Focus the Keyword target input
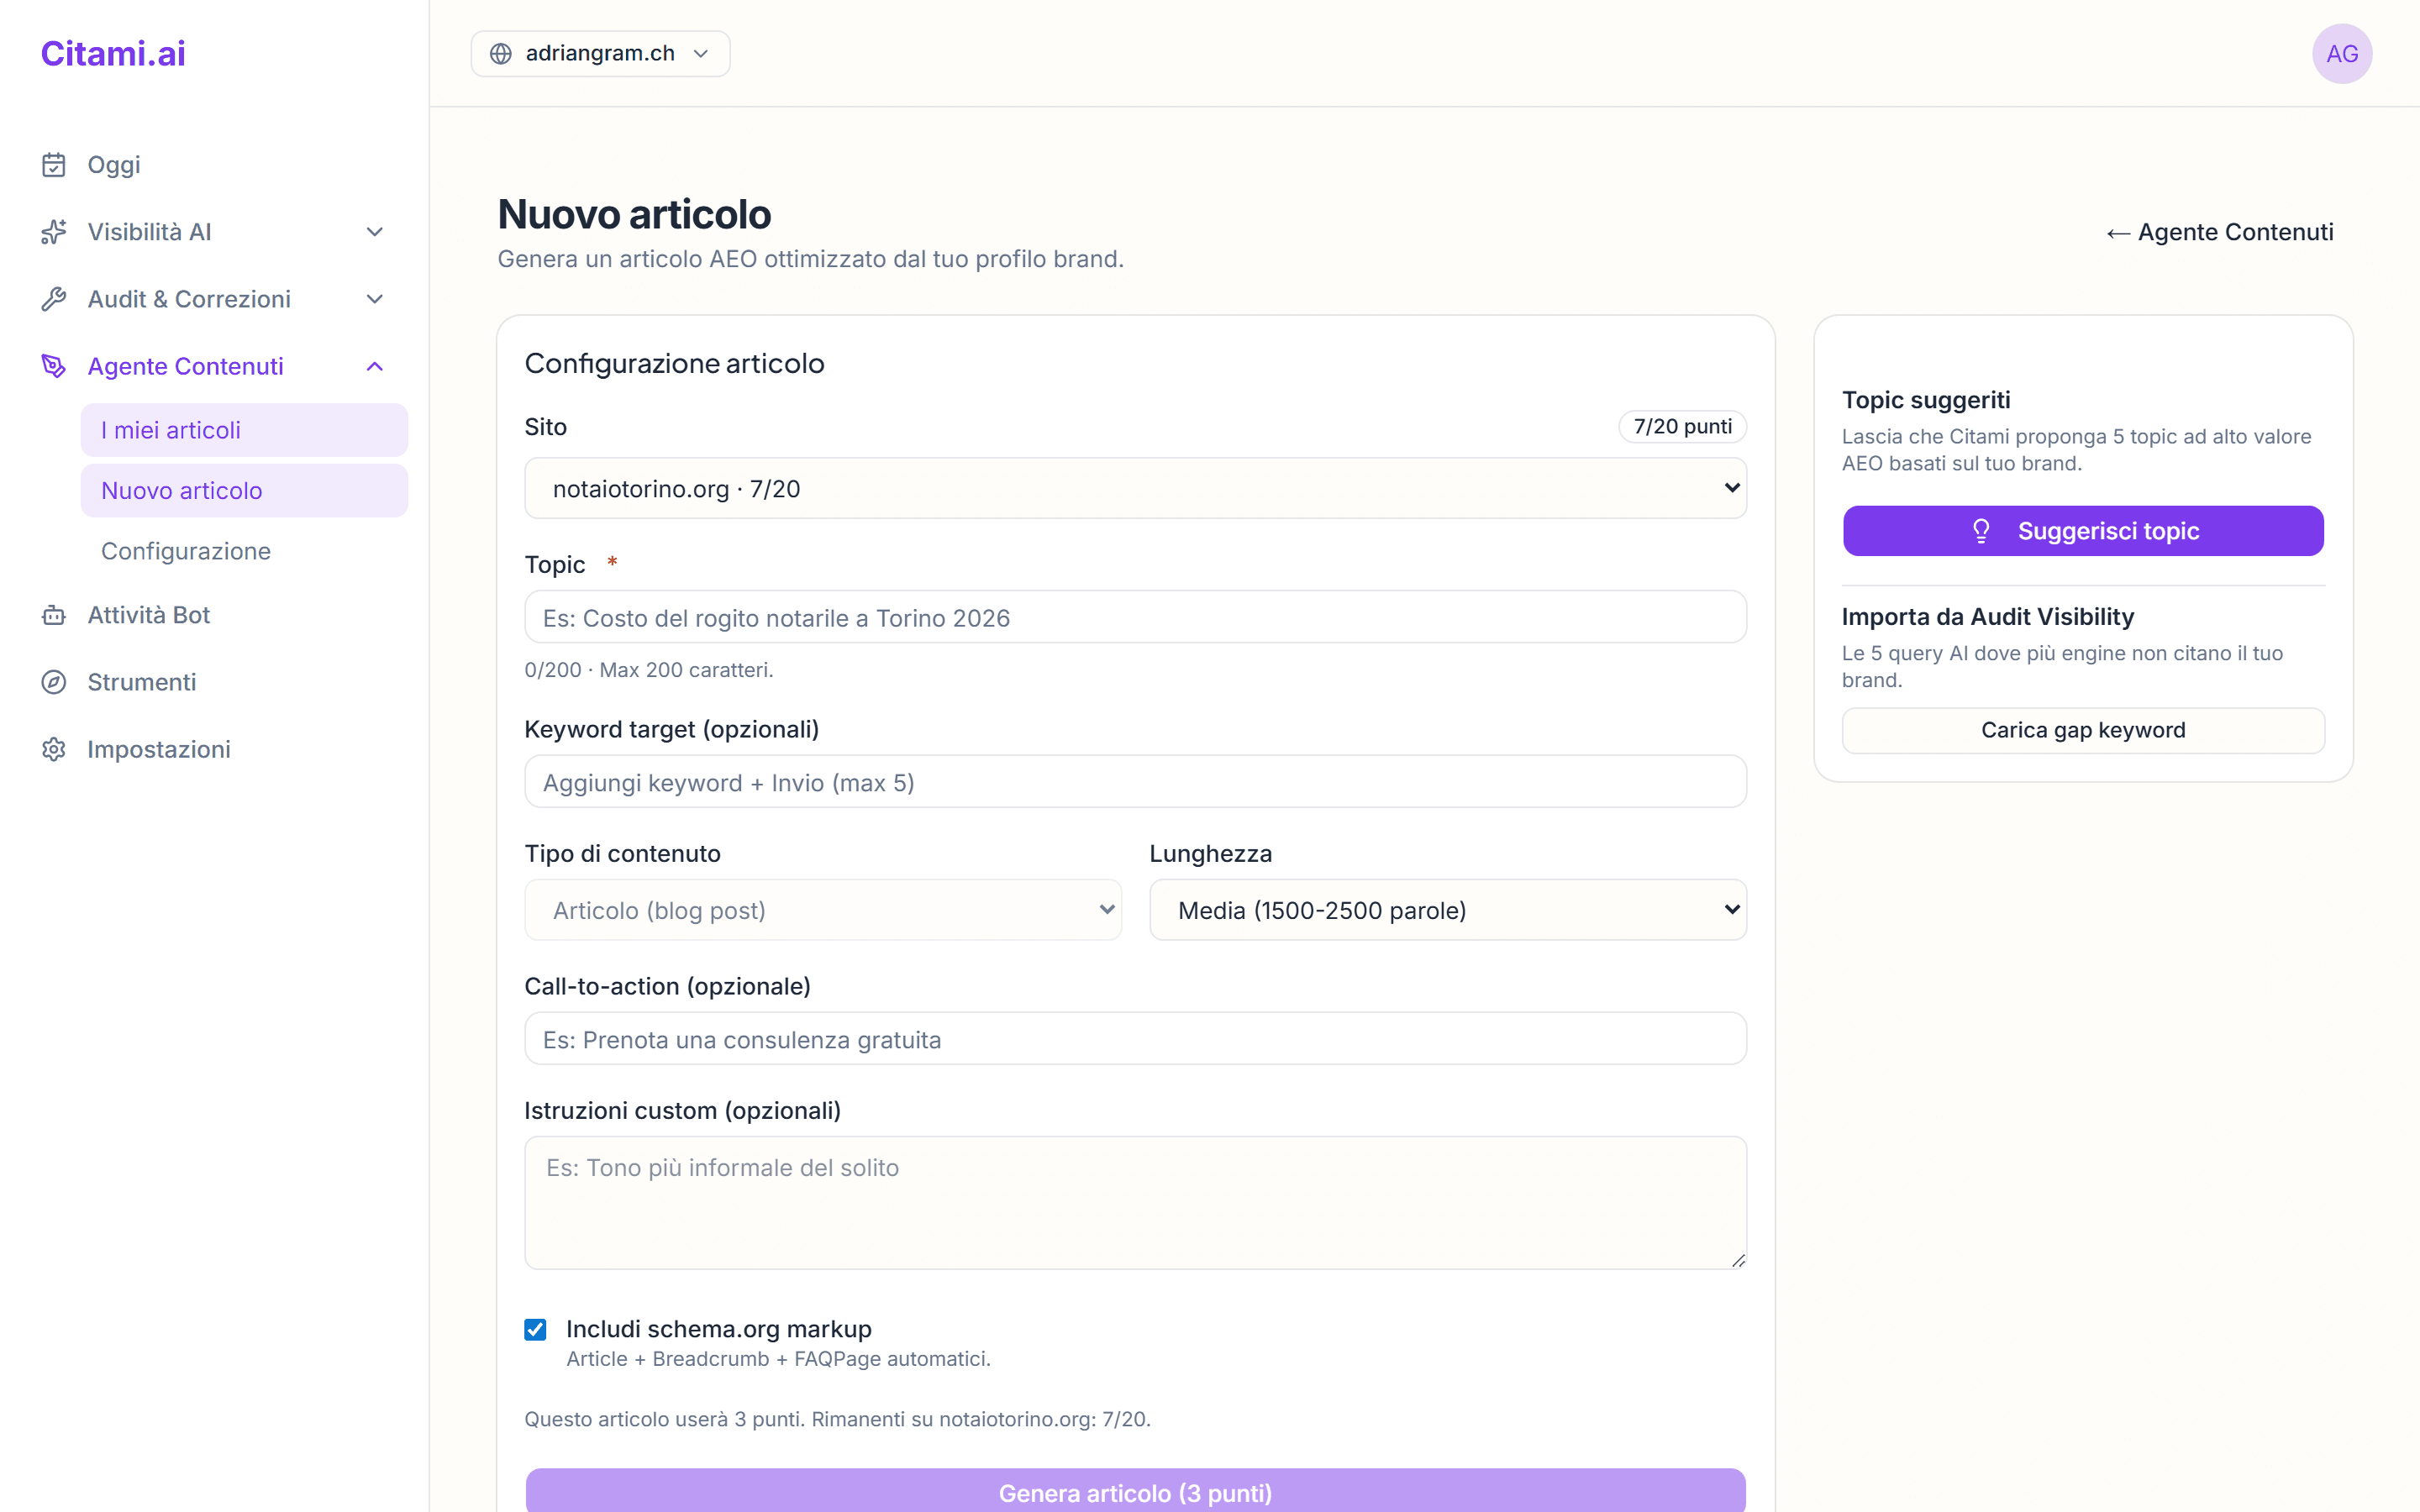Image resolution: width=2420 pixels, height=1512 pixels. click(1135, 782)
